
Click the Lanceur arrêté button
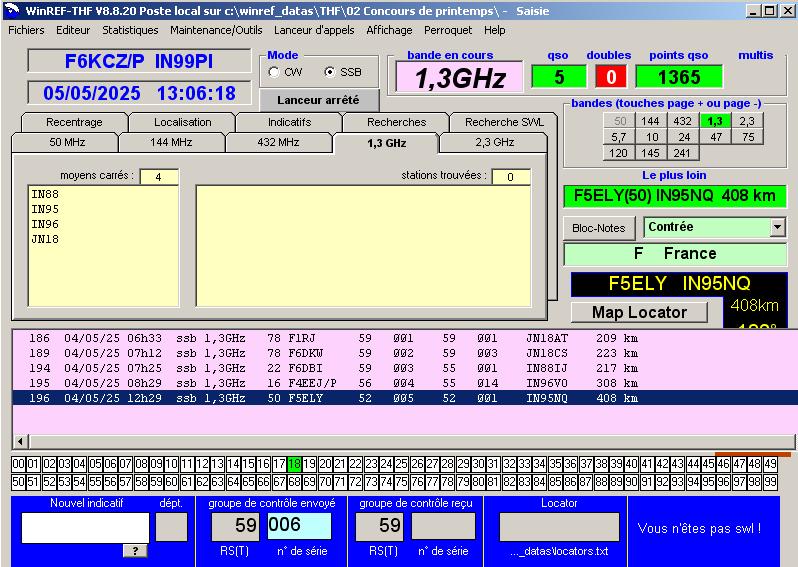[x=319, y=100]
